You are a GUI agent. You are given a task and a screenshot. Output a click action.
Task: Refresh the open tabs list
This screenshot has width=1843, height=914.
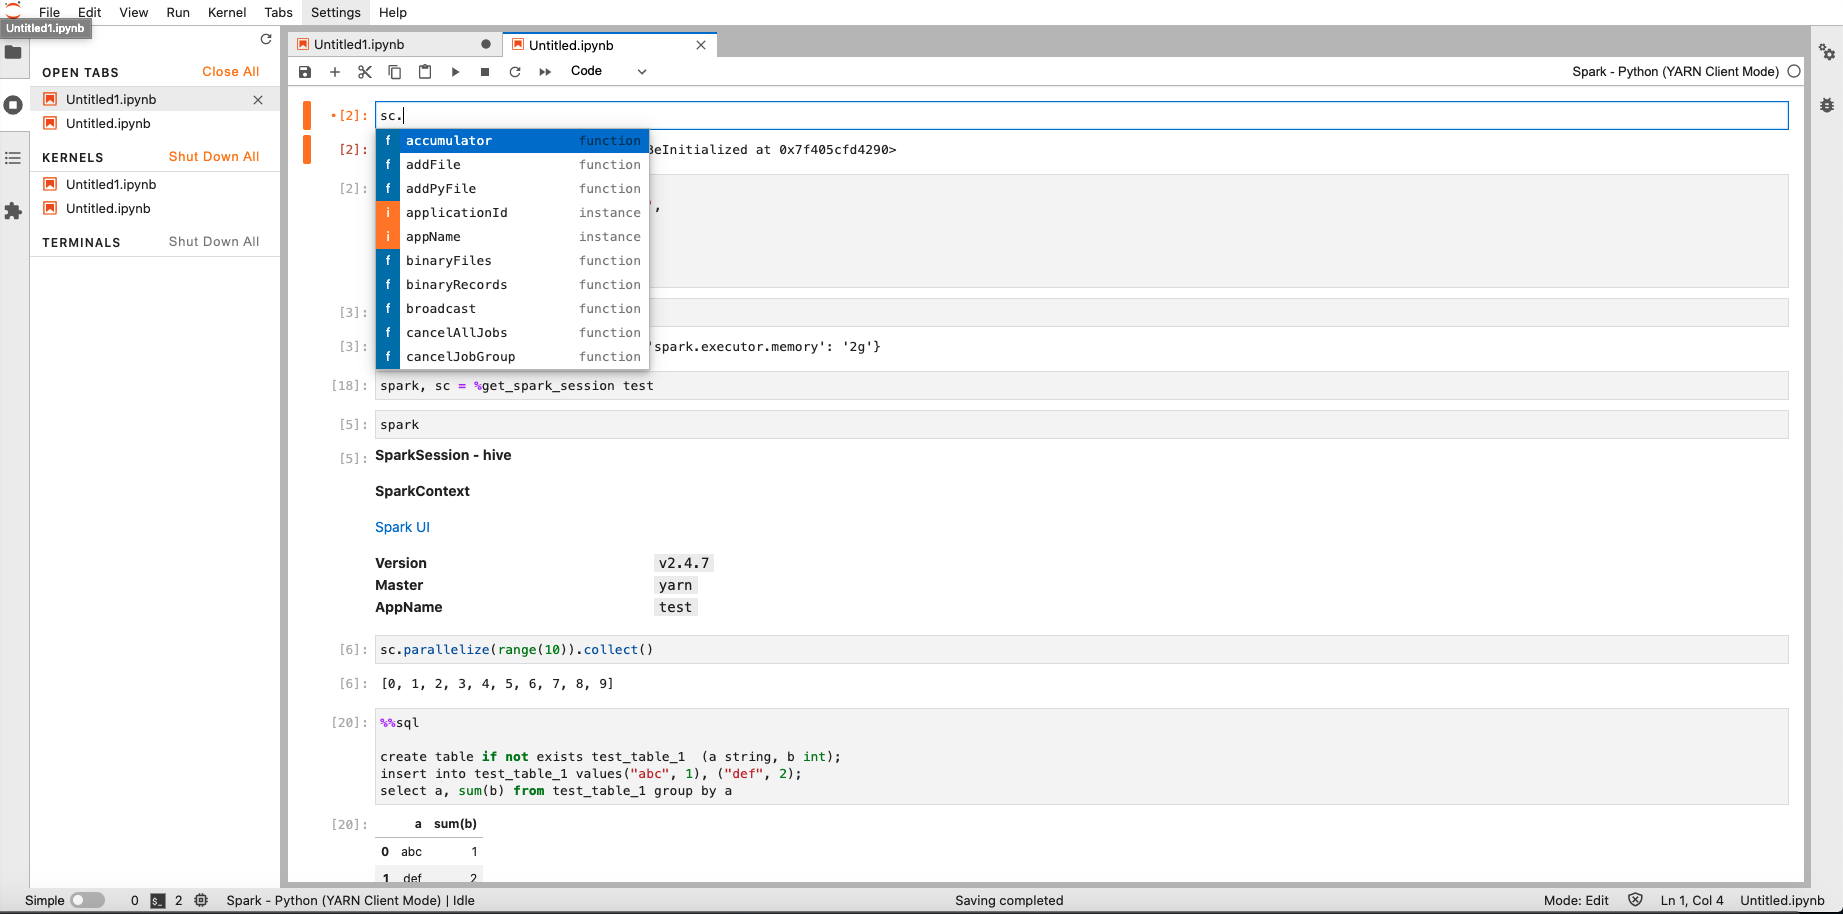click(265, 39)
